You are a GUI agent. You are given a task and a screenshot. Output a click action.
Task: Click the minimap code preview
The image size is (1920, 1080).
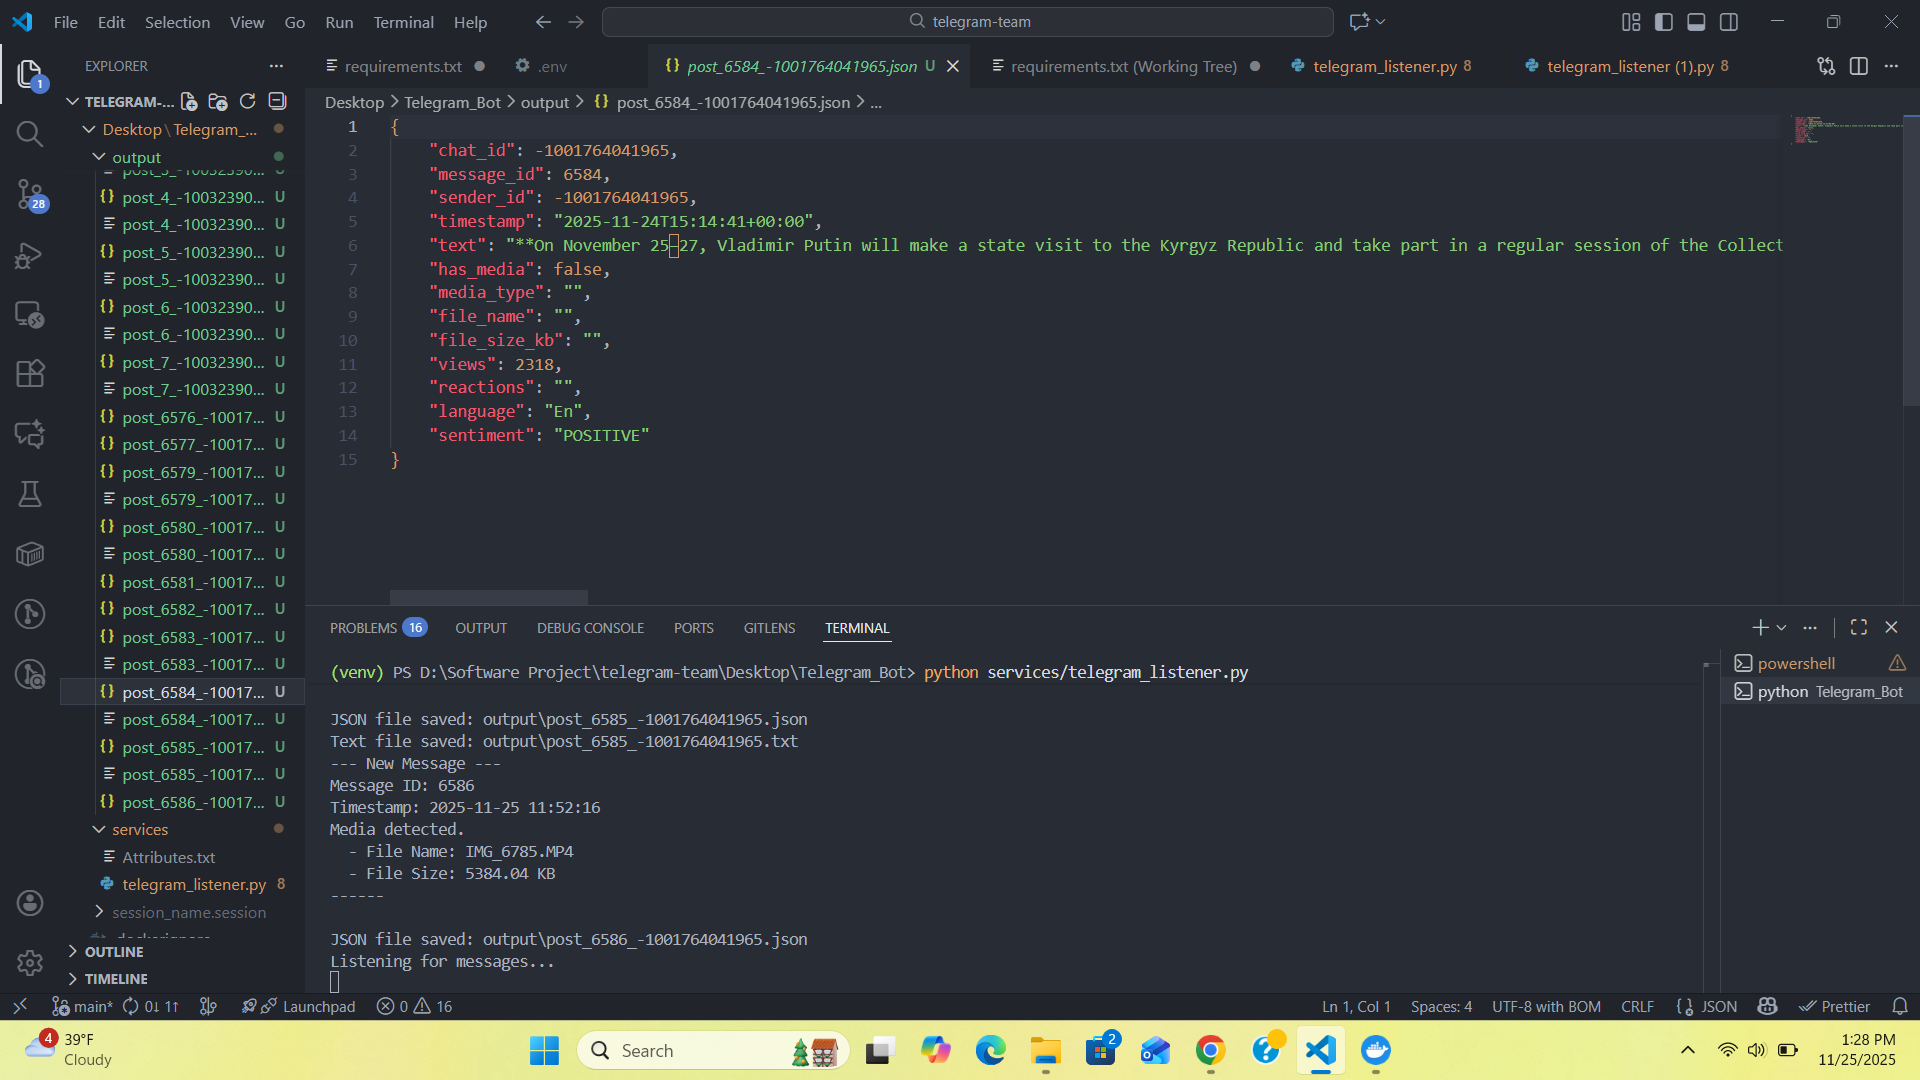click(1846, 131)
